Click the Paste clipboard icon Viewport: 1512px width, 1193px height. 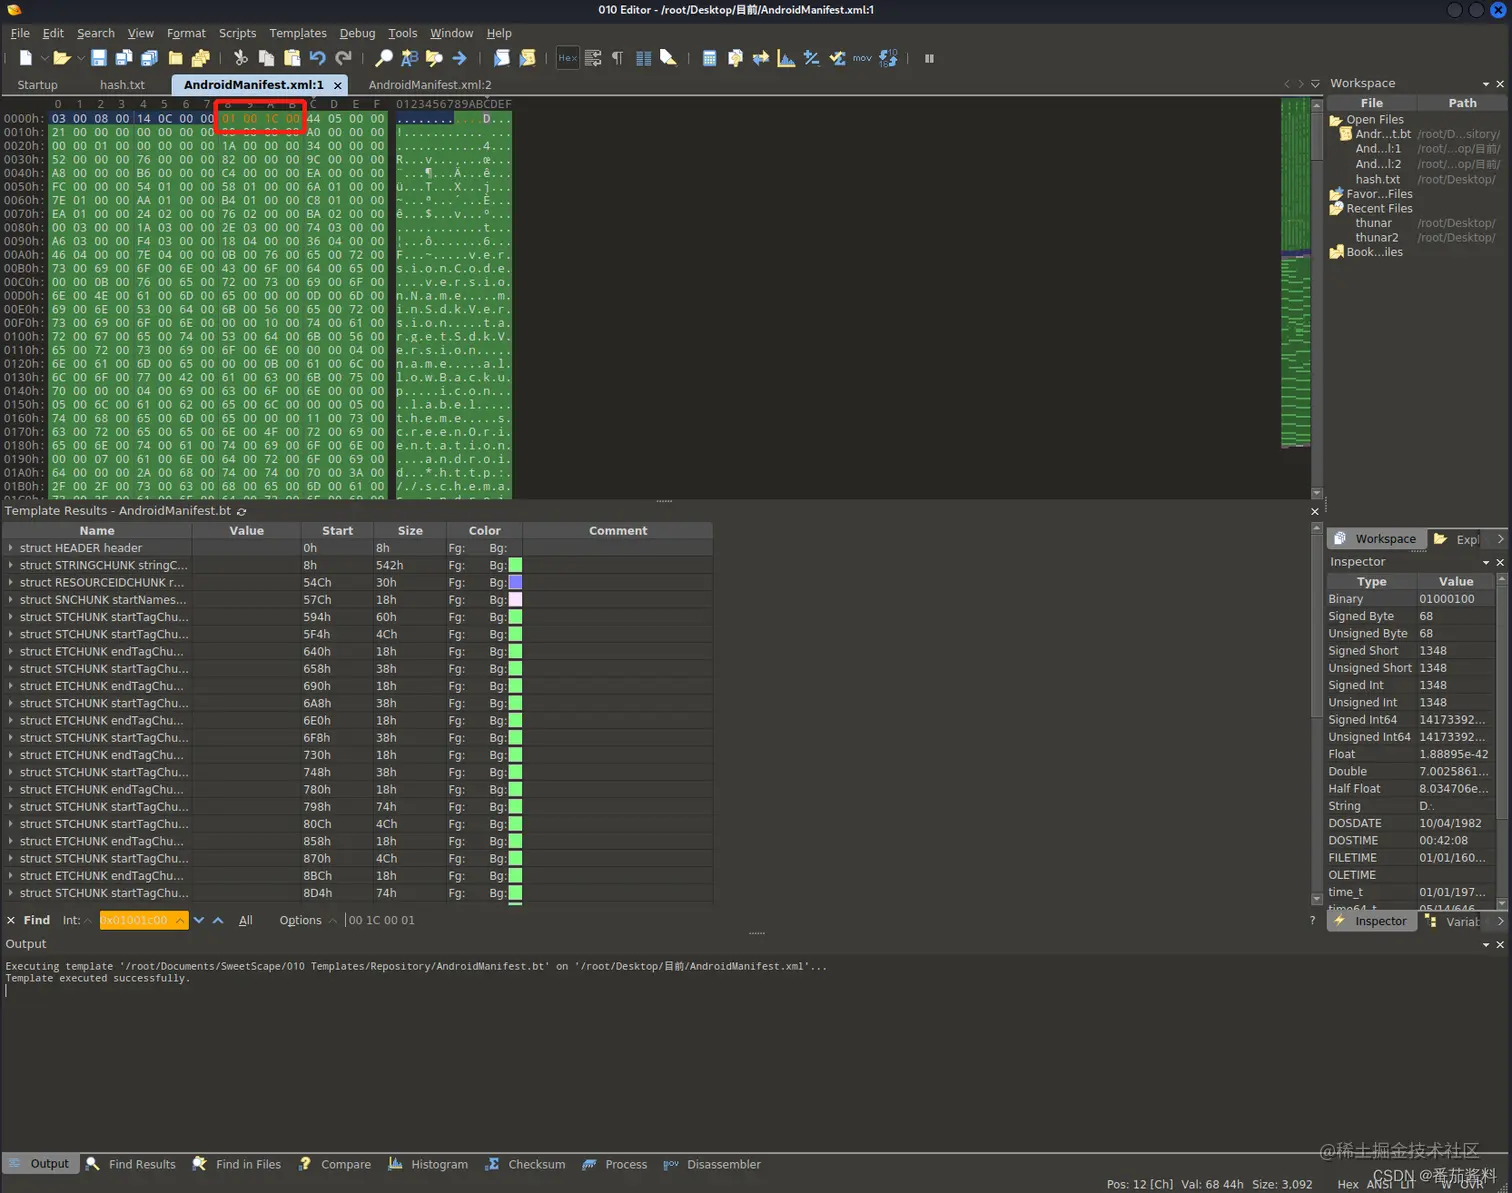[292, 58]
